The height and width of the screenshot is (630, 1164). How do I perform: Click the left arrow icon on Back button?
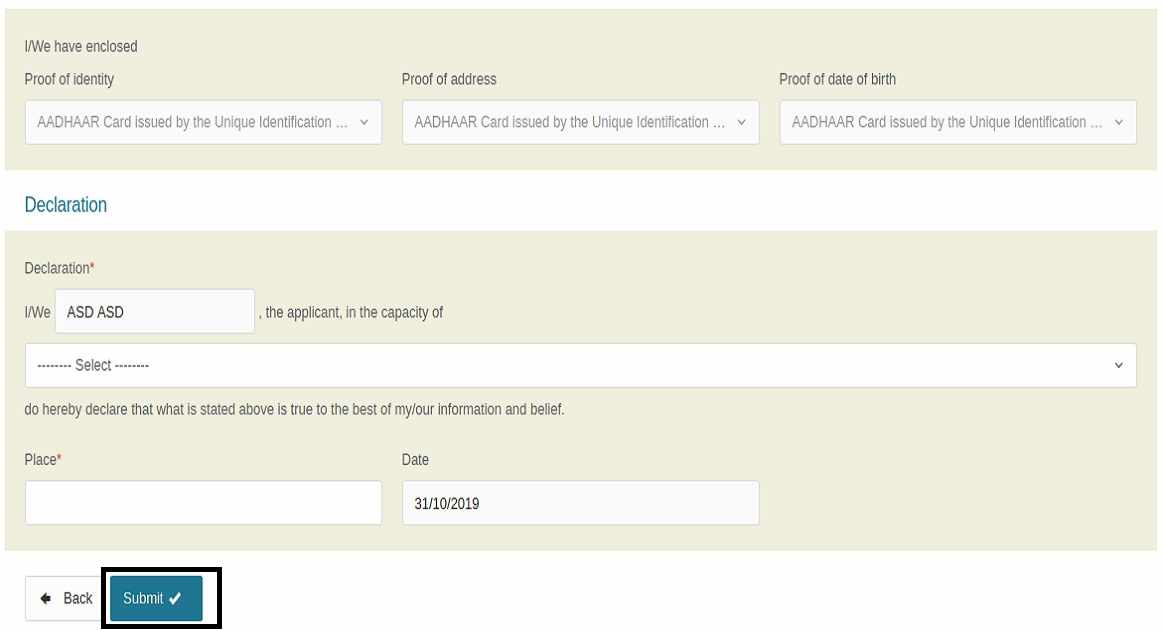[x=44, y=597]
